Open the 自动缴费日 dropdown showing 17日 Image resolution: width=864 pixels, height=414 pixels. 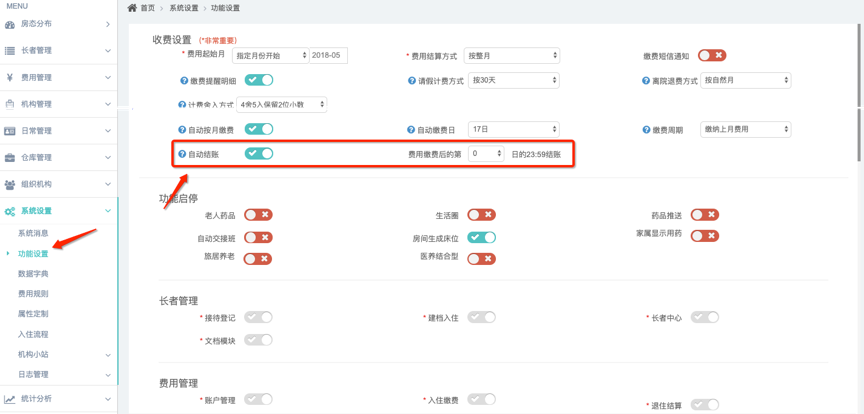tap(513, 129)
